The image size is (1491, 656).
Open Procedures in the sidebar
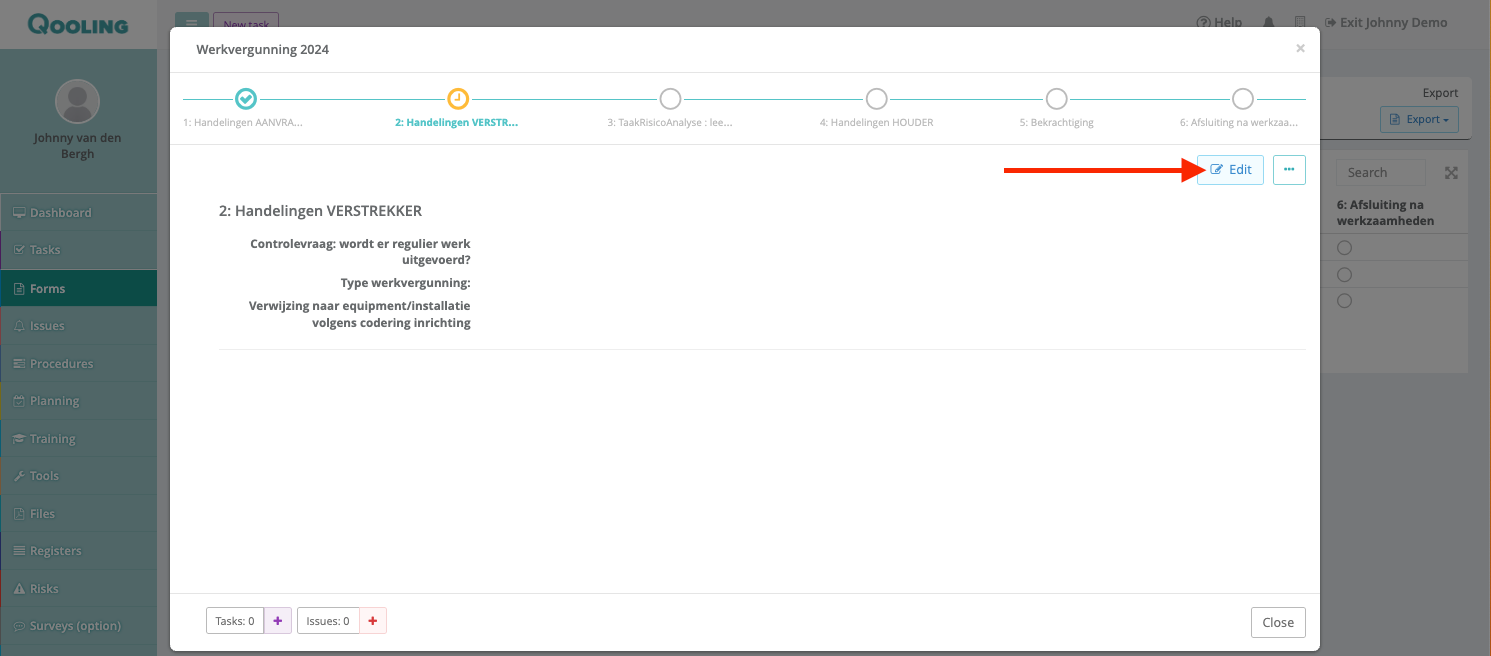pyautogui.click(x=78, y=363)
